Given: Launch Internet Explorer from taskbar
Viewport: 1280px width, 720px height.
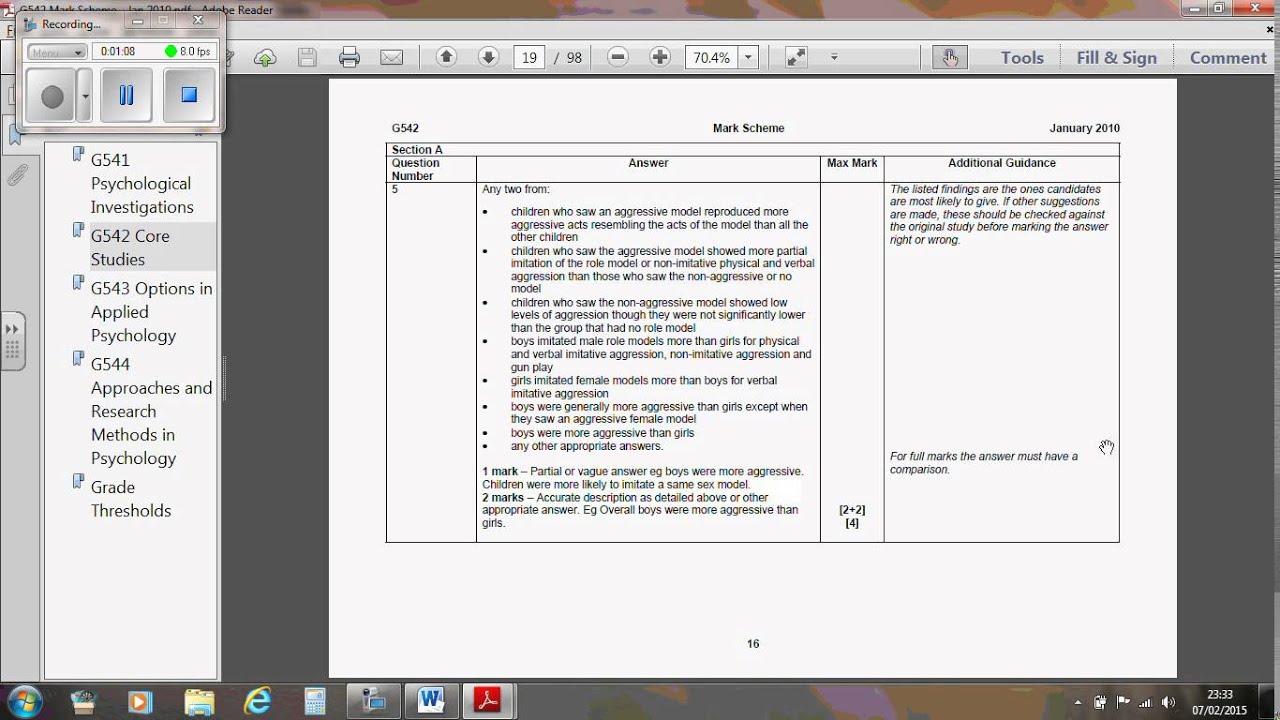Looking at the screenshot, I should [x=258, y=701].
